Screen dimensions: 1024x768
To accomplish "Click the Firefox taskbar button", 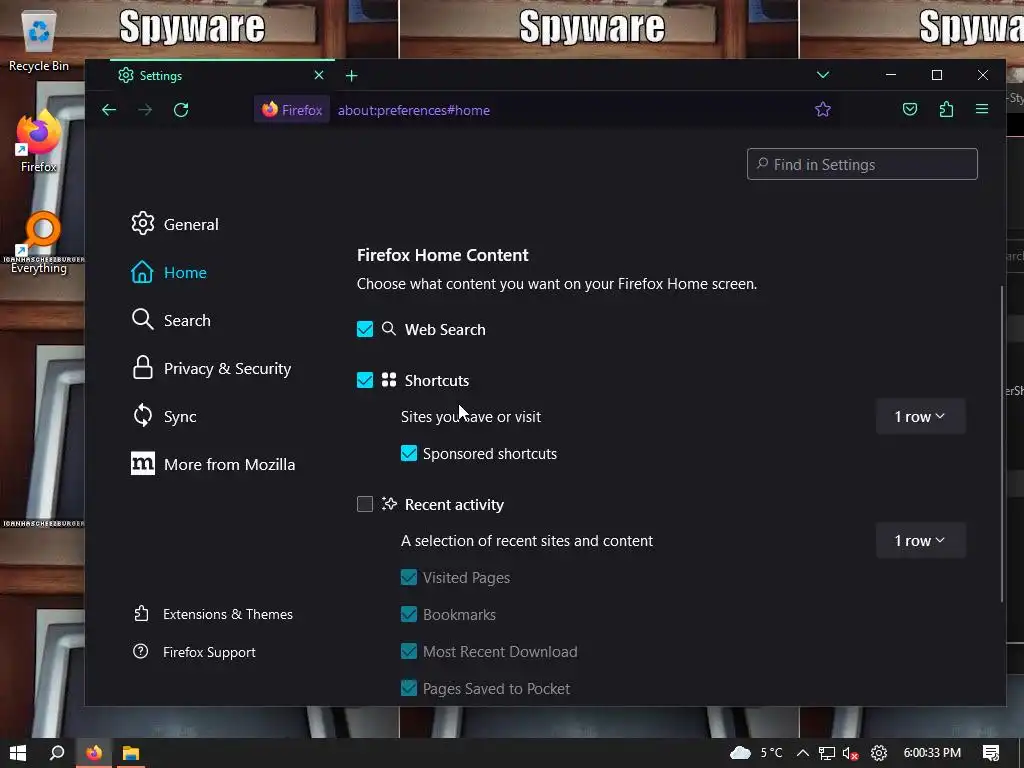I will click(94, 753).
